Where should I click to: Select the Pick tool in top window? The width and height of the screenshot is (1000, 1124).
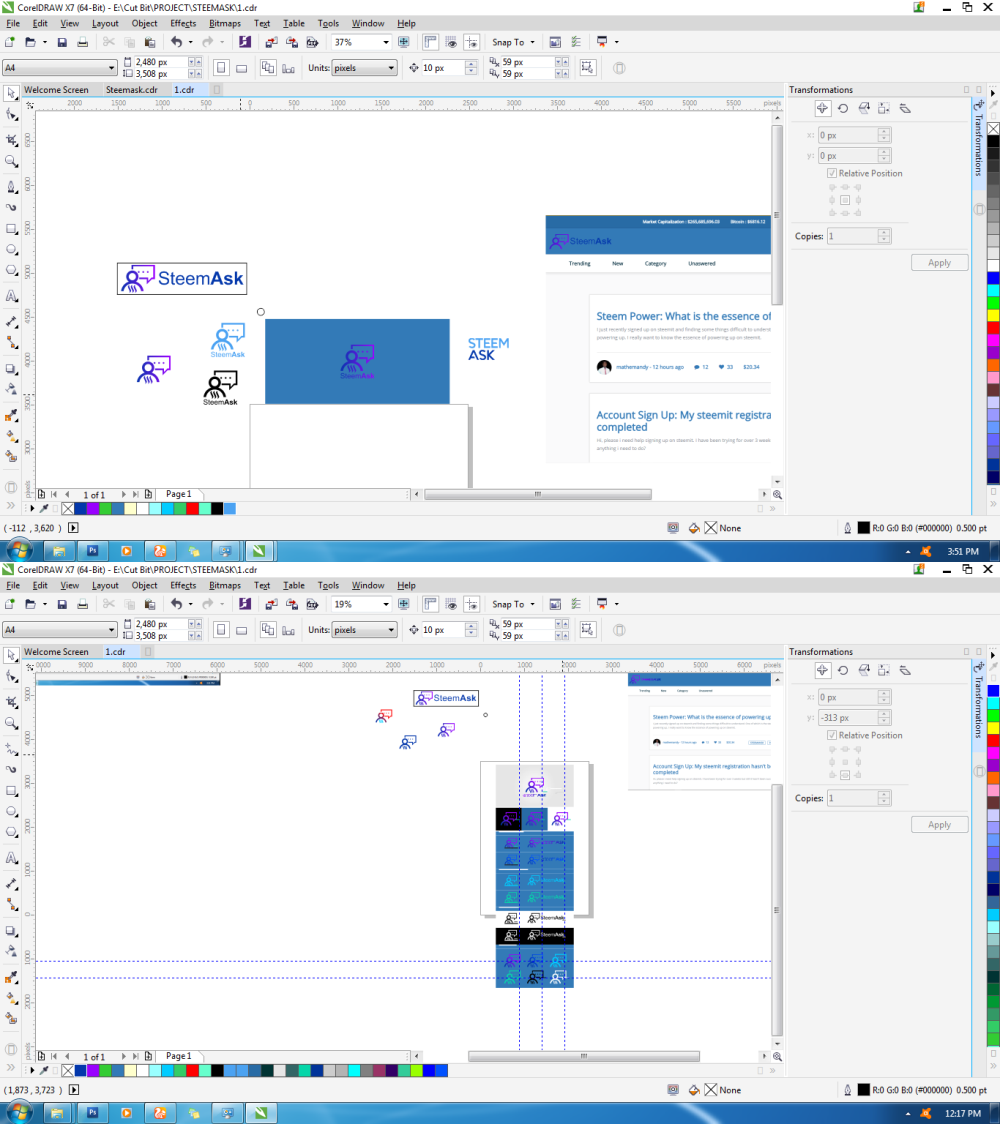coord(11,93)
